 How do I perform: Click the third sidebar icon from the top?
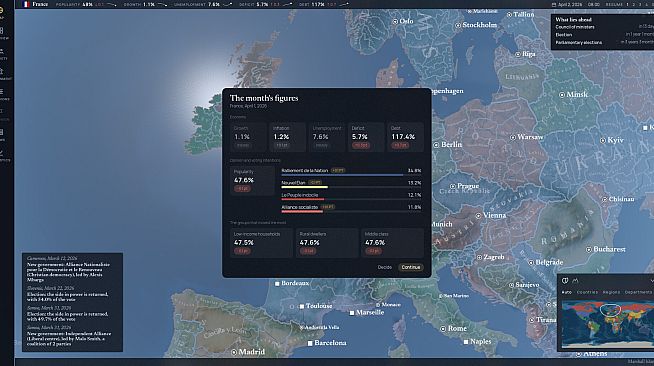click(x=2, y=51)
